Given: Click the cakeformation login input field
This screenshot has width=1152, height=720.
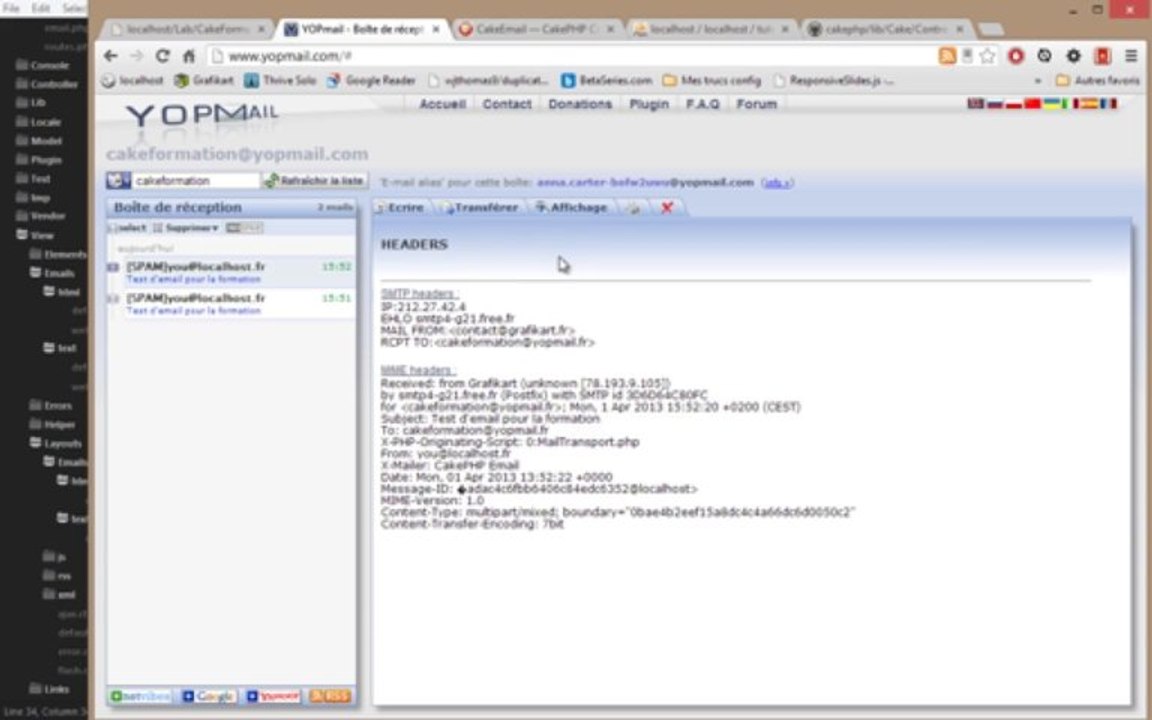Looking at the screenshot, I should [x=195, y=180].
